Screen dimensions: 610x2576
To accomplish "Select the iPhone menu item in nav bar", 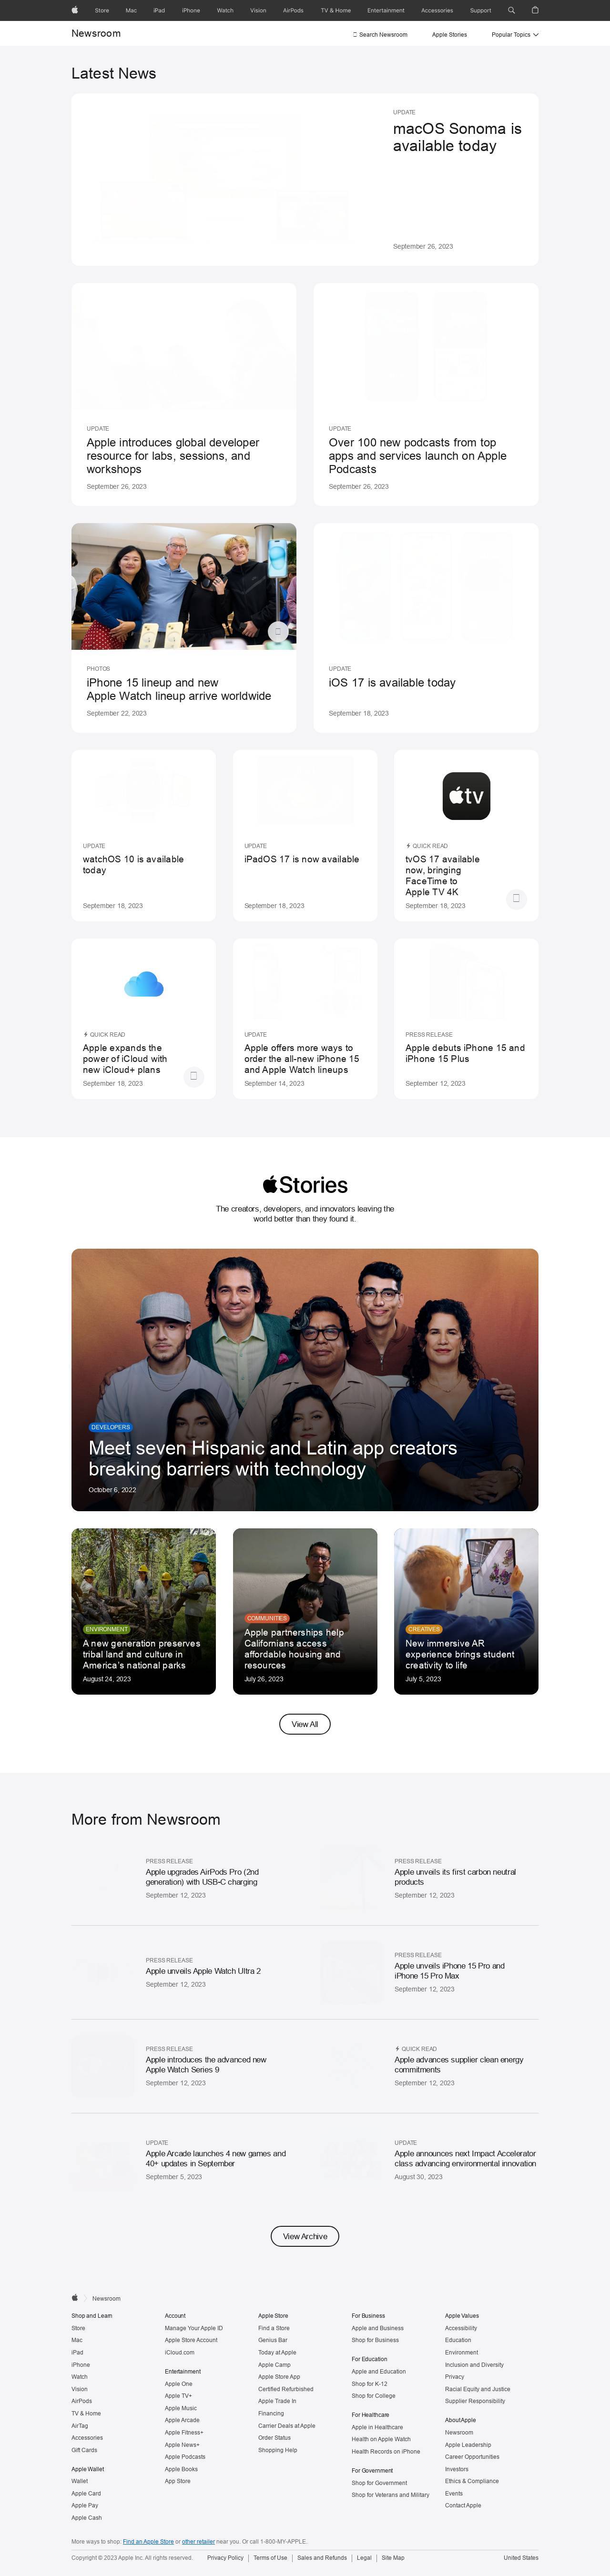I will click(191, 10).
